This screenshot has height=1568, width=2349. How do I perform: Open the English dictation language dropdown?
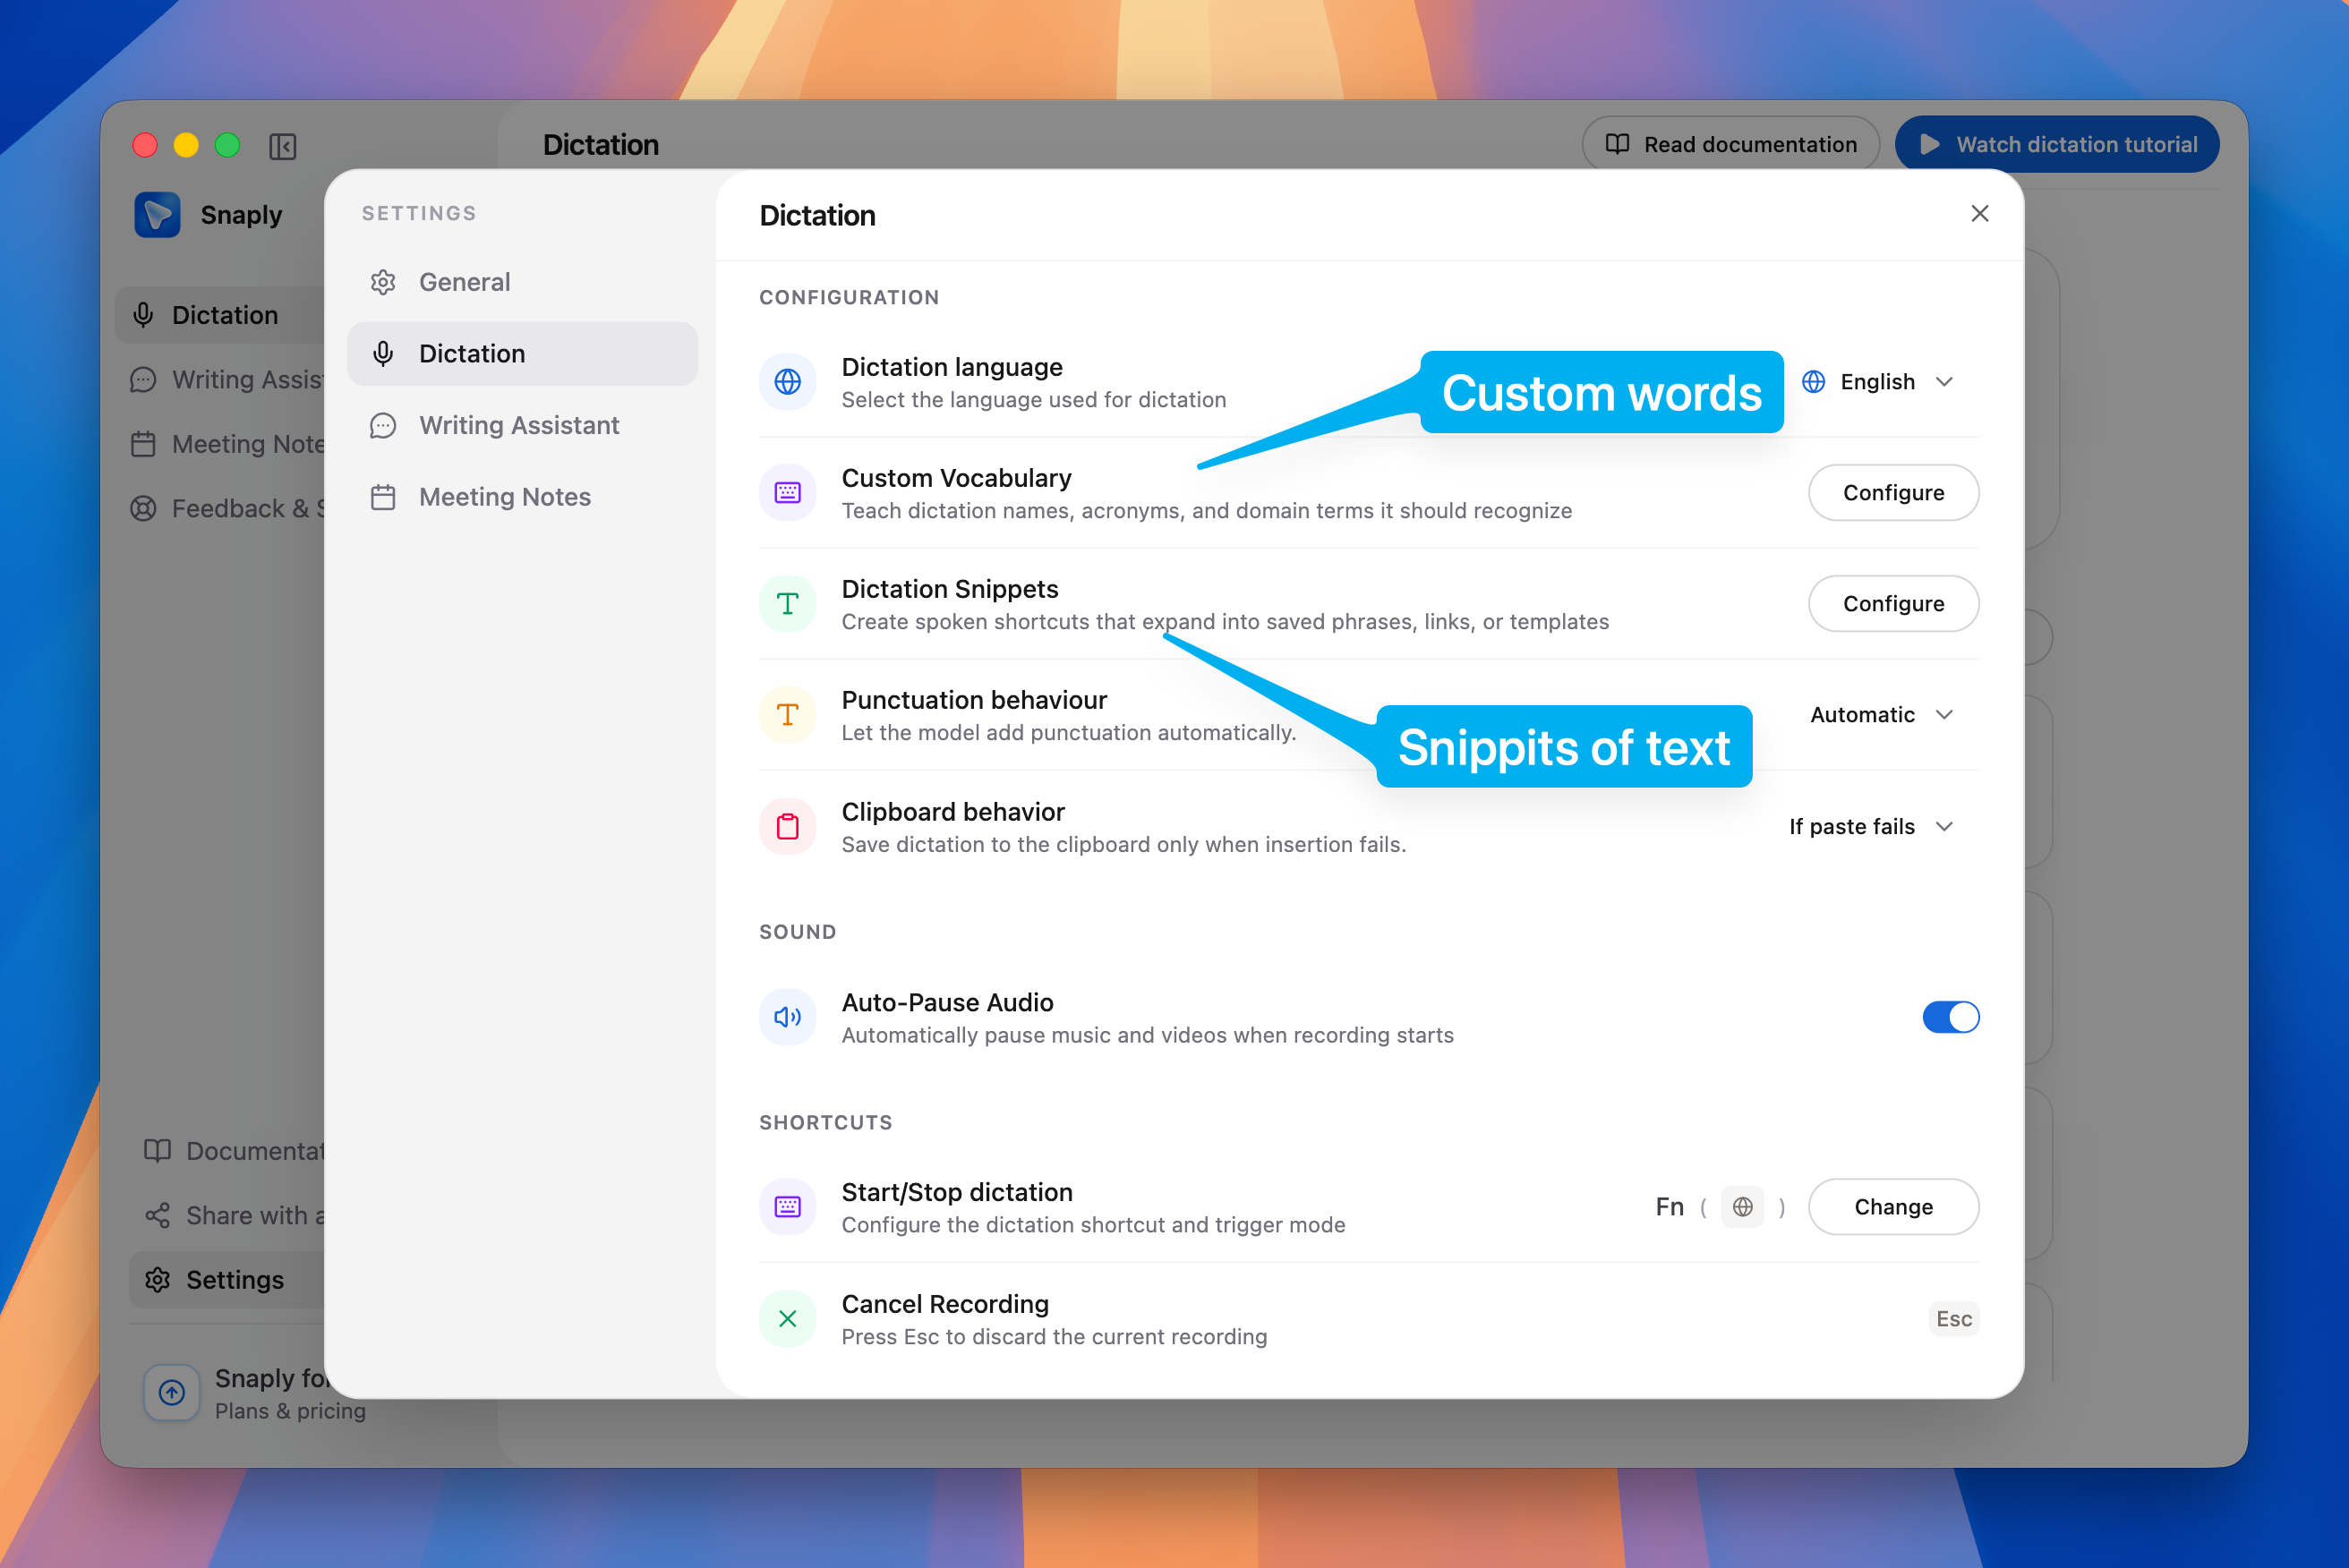(x=1878, y=382)
